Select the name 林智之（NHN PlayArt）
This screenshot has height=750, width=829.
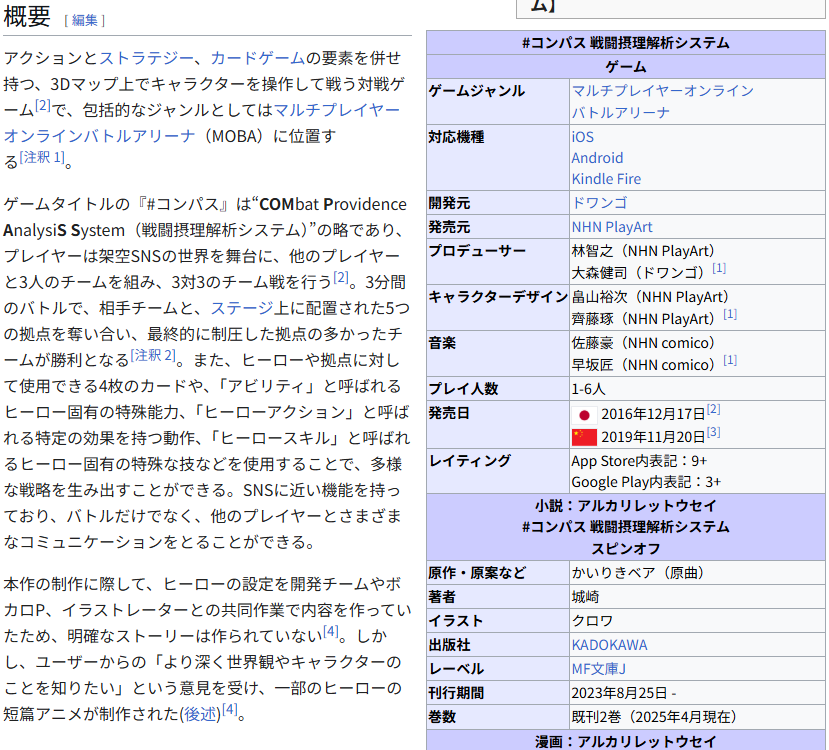pos(643,251)
